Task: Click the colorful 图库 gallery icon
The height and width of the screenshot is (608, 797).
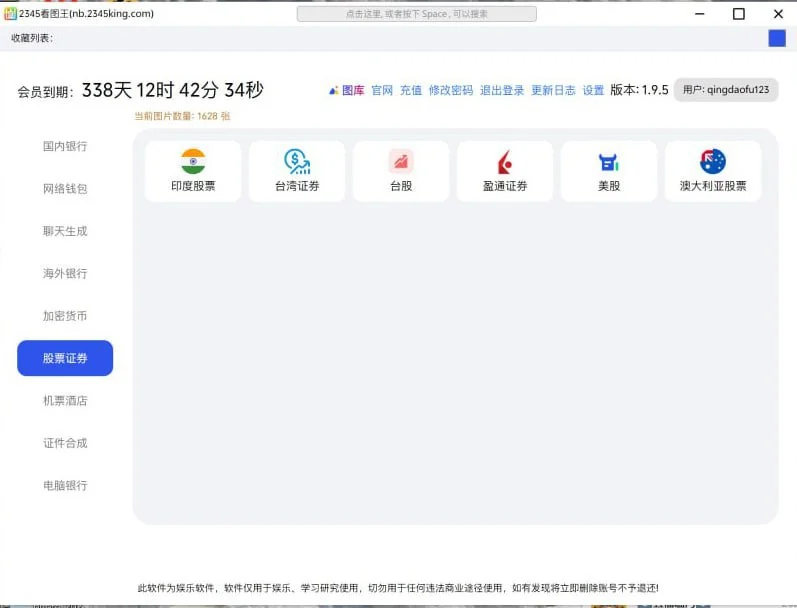Action: click(333, 90)
